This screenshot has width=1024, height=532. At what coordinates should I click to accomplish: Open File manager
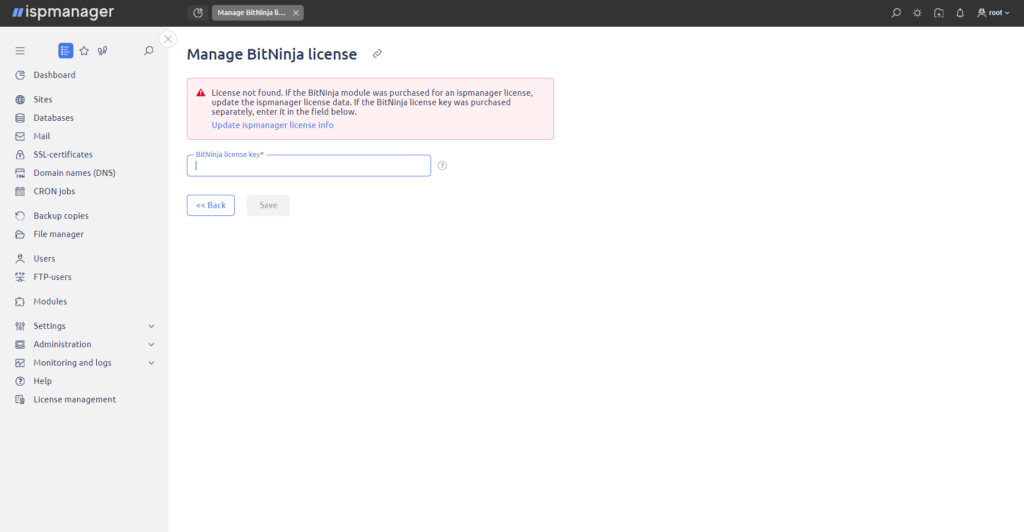(x=58, y=234)
